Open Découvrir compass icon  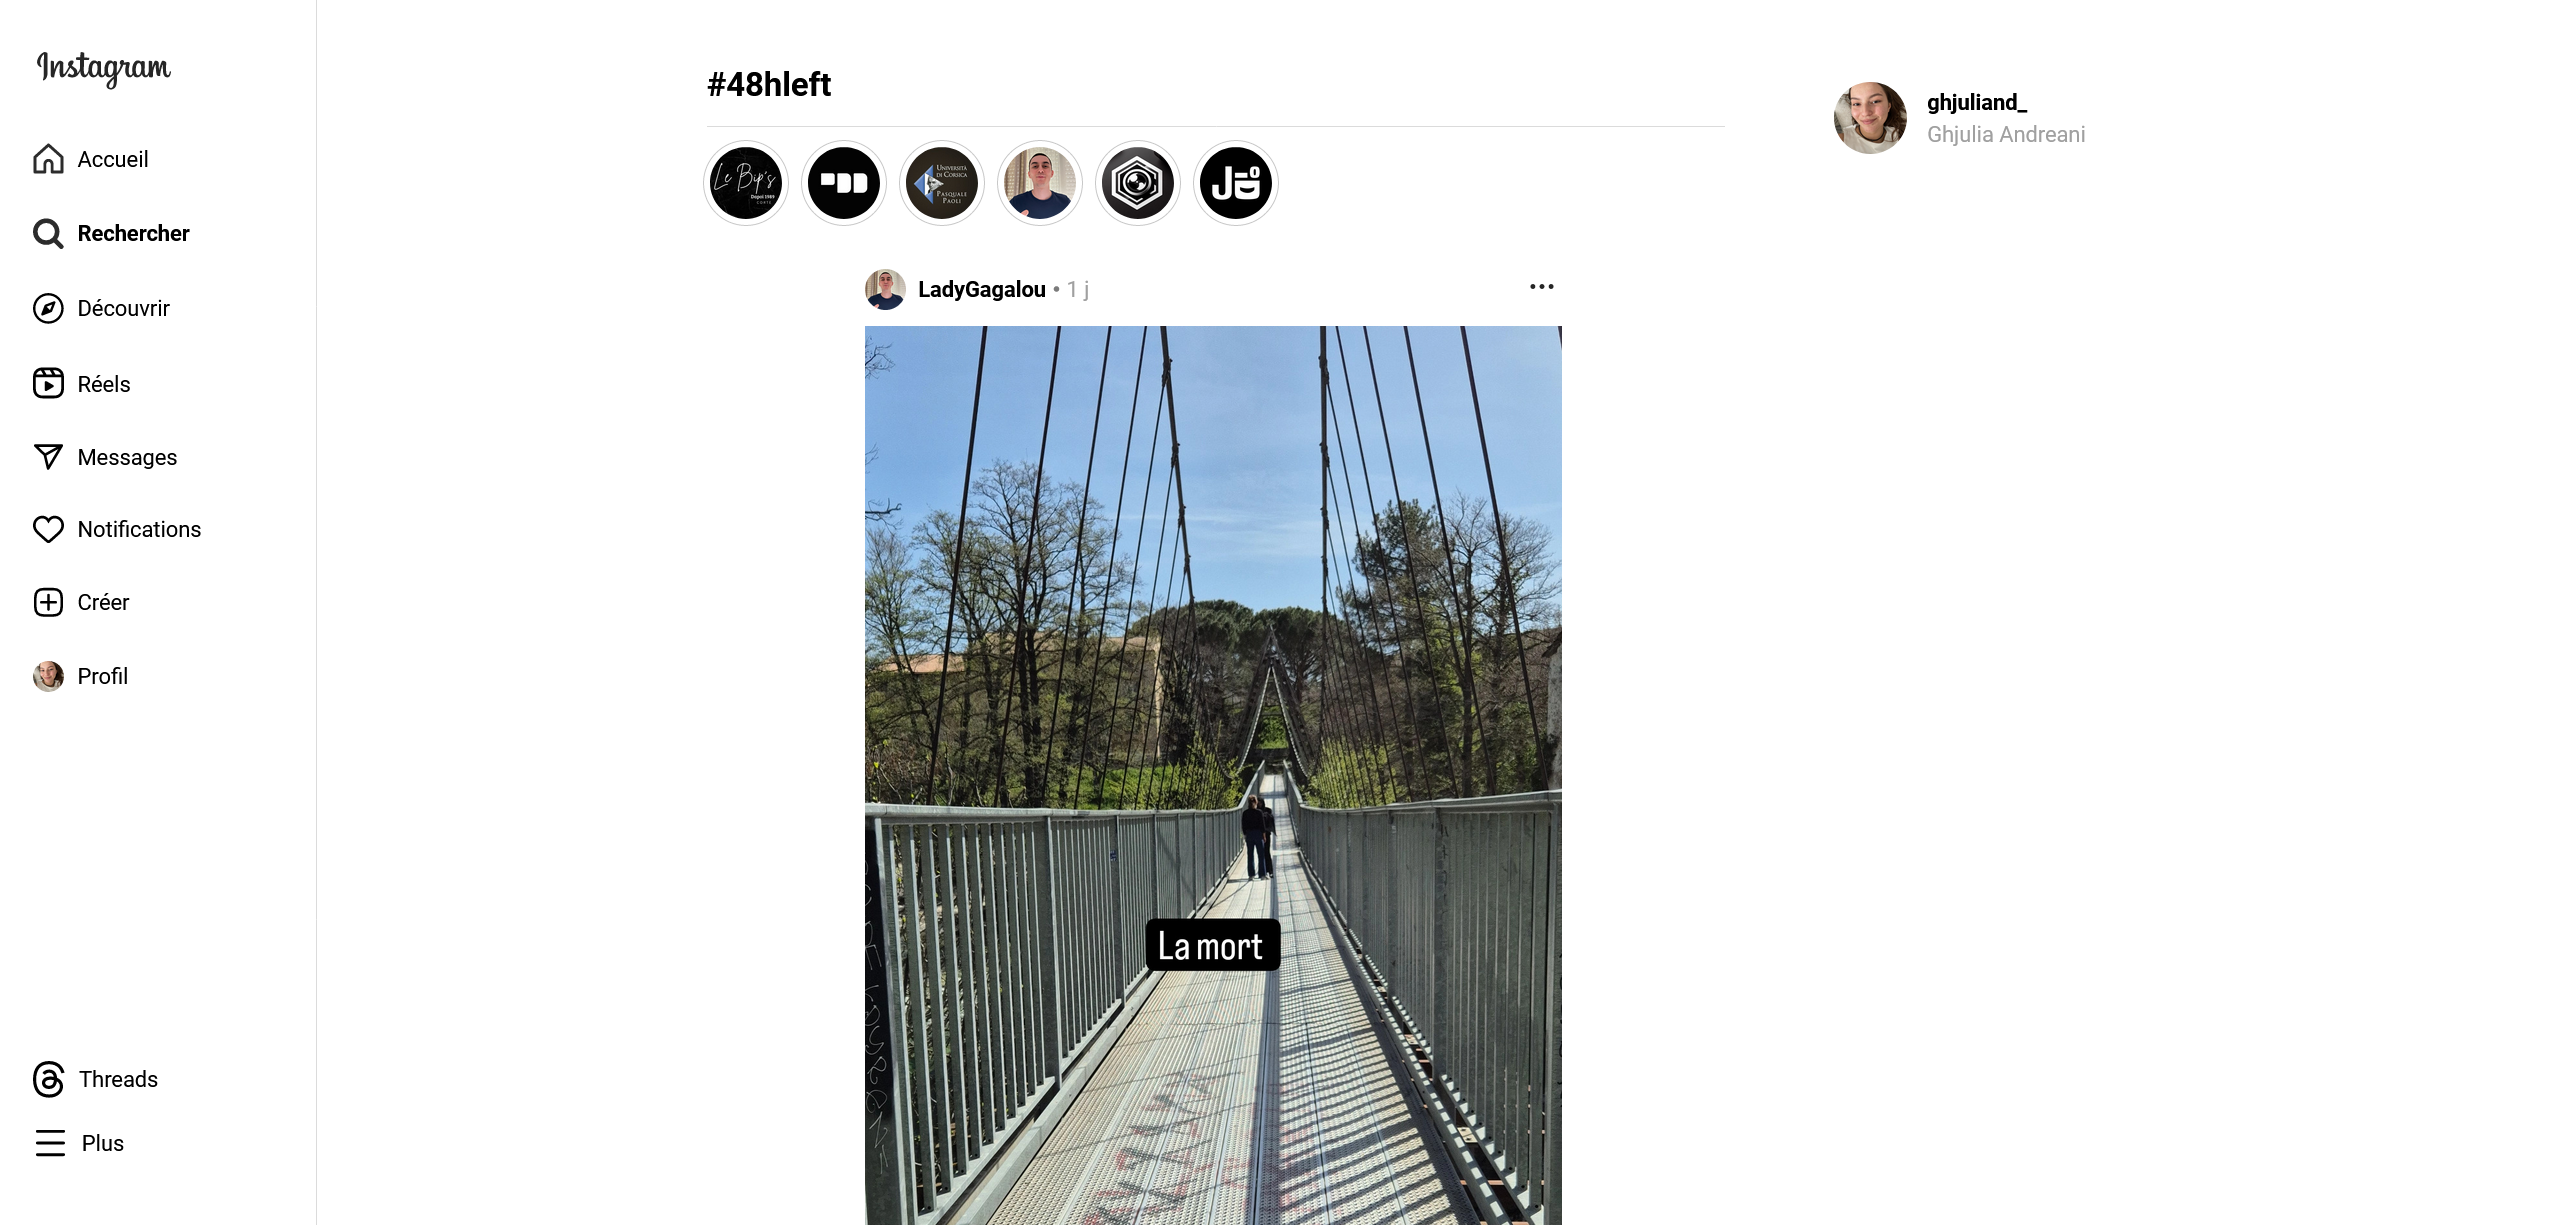48,308
